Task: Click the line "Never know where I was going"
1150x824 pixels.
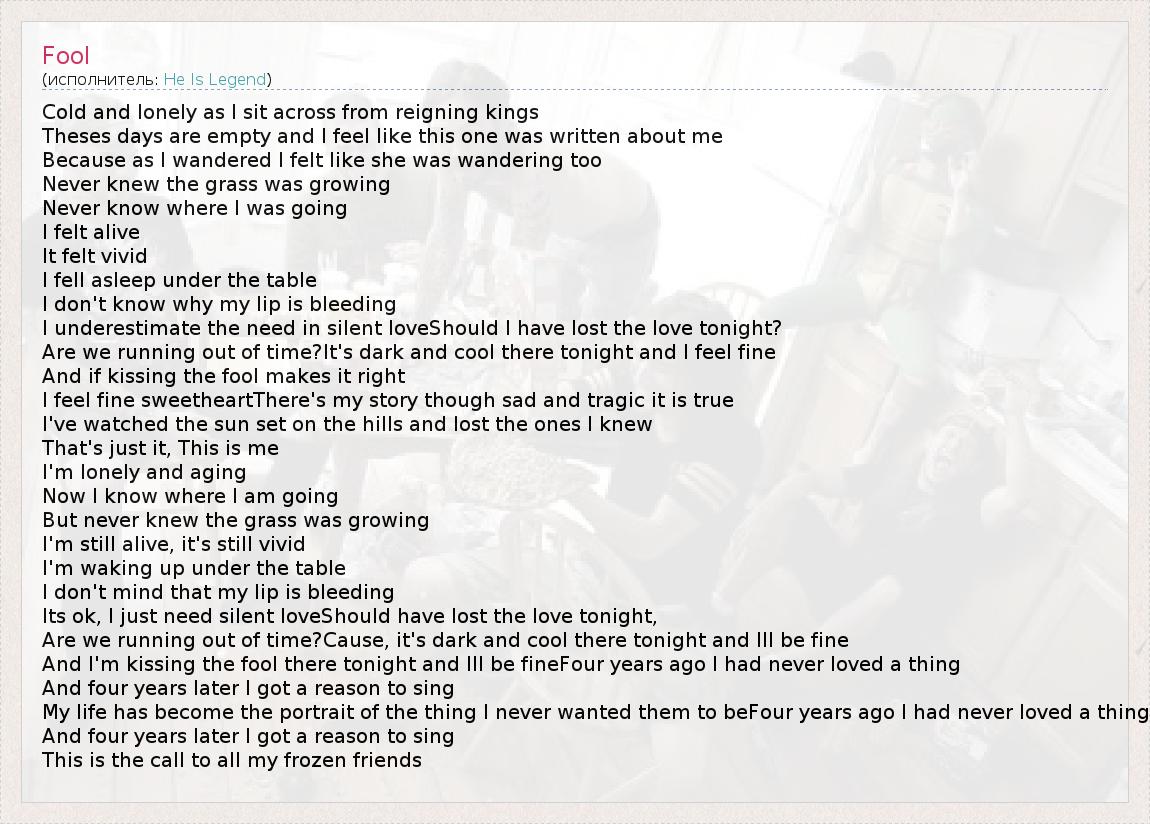Action: tap(195, 208)
